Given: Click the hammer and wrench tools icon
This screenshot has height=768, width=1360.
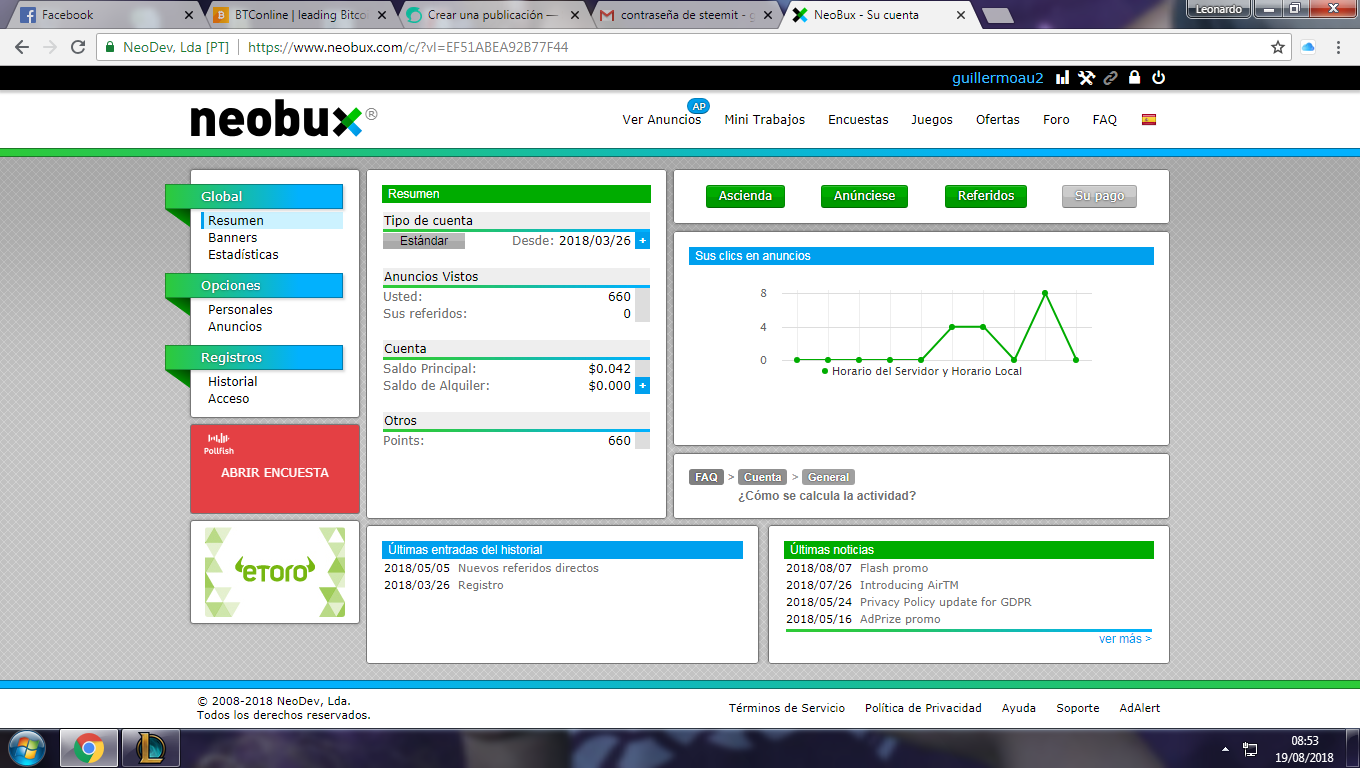Looking at the screenshot, I should tap(1086, 77).
